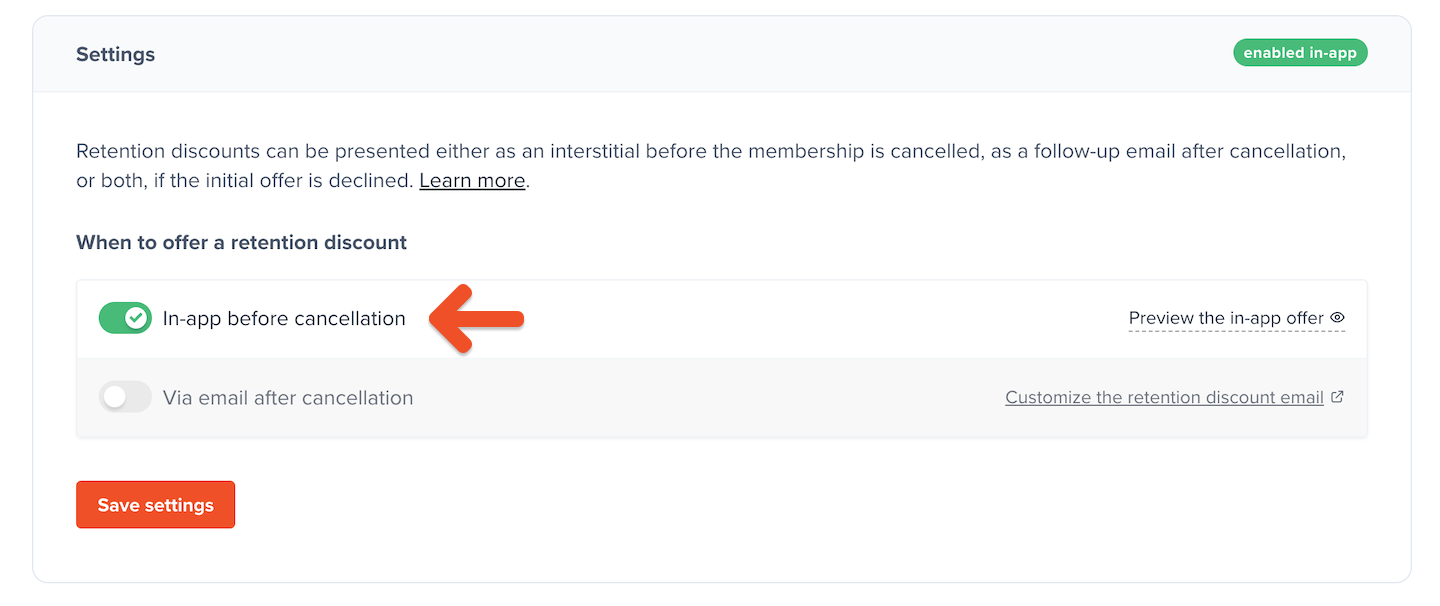Image resolution: width=1440 pixels, height=606 pixels.
Task: Enable the "Via email after cancellation" toggle
Action: [125, 396]
